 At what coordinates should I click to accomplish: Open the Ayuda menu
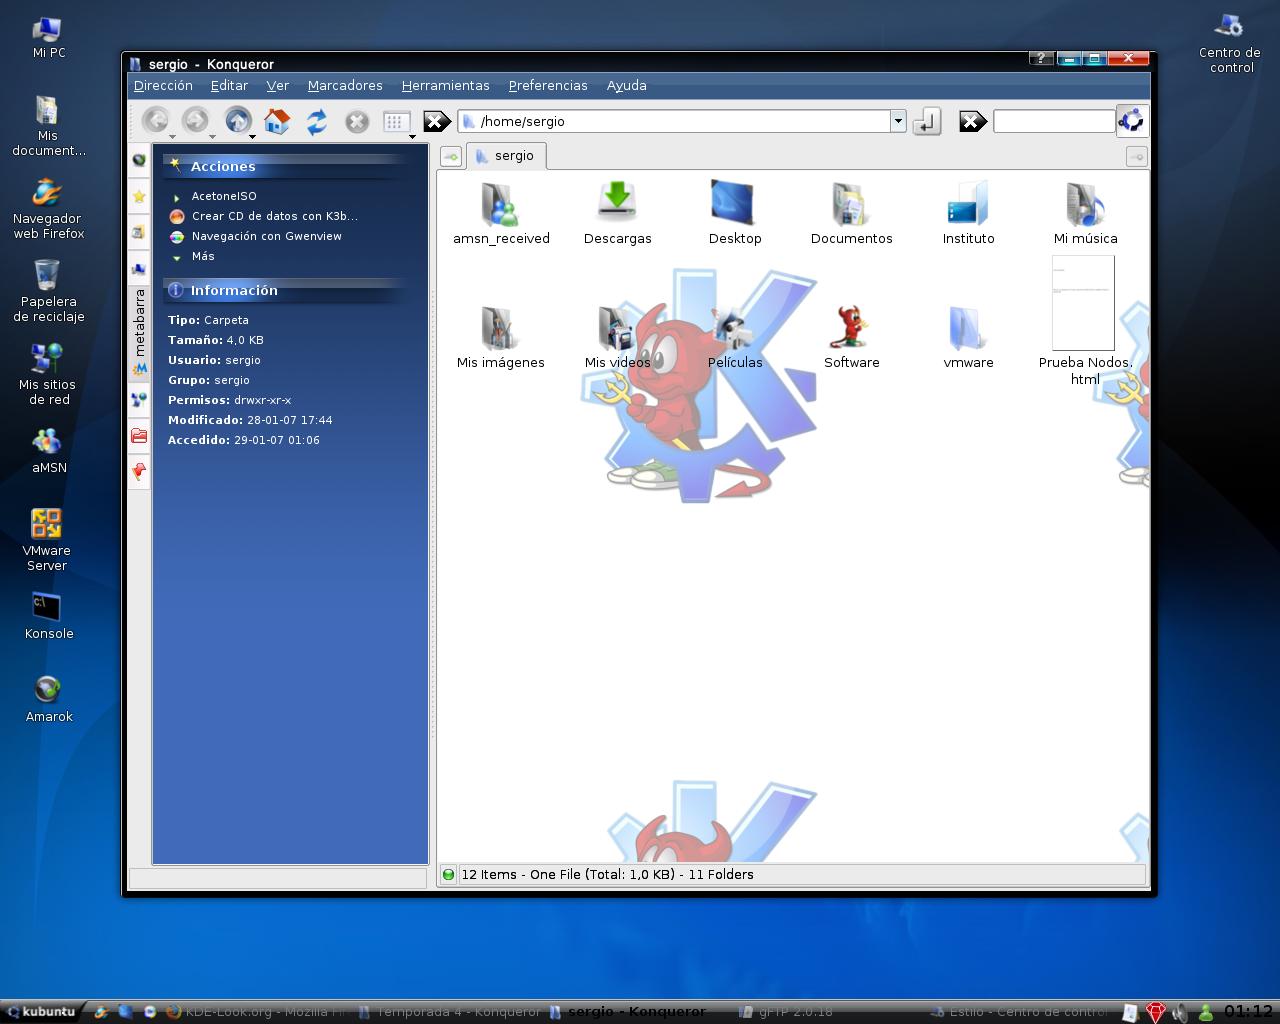[627, 86]
